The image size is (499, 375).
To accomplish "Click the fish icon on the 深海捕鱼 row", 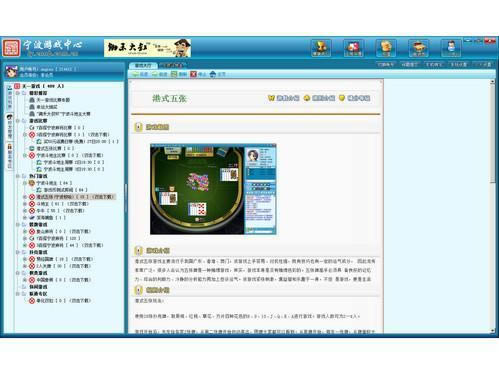I will (32, 218).
